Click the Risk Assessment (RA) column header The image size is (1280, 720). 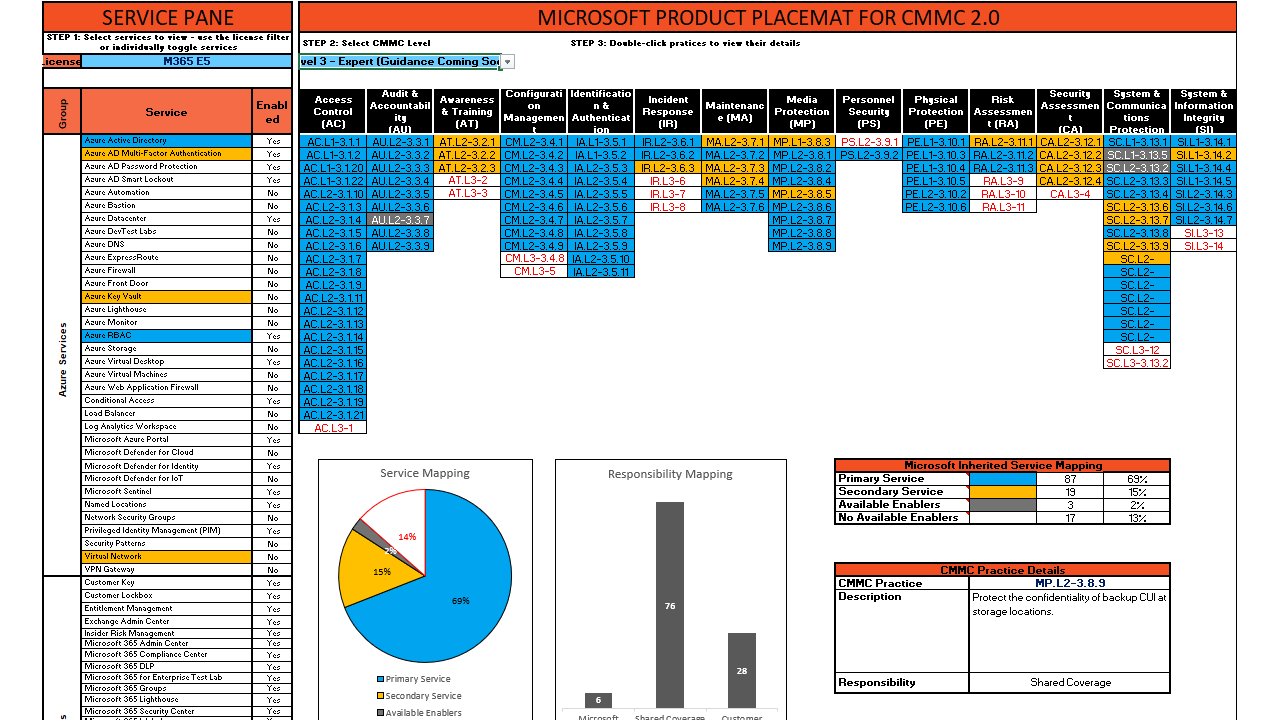[1003, 111]
